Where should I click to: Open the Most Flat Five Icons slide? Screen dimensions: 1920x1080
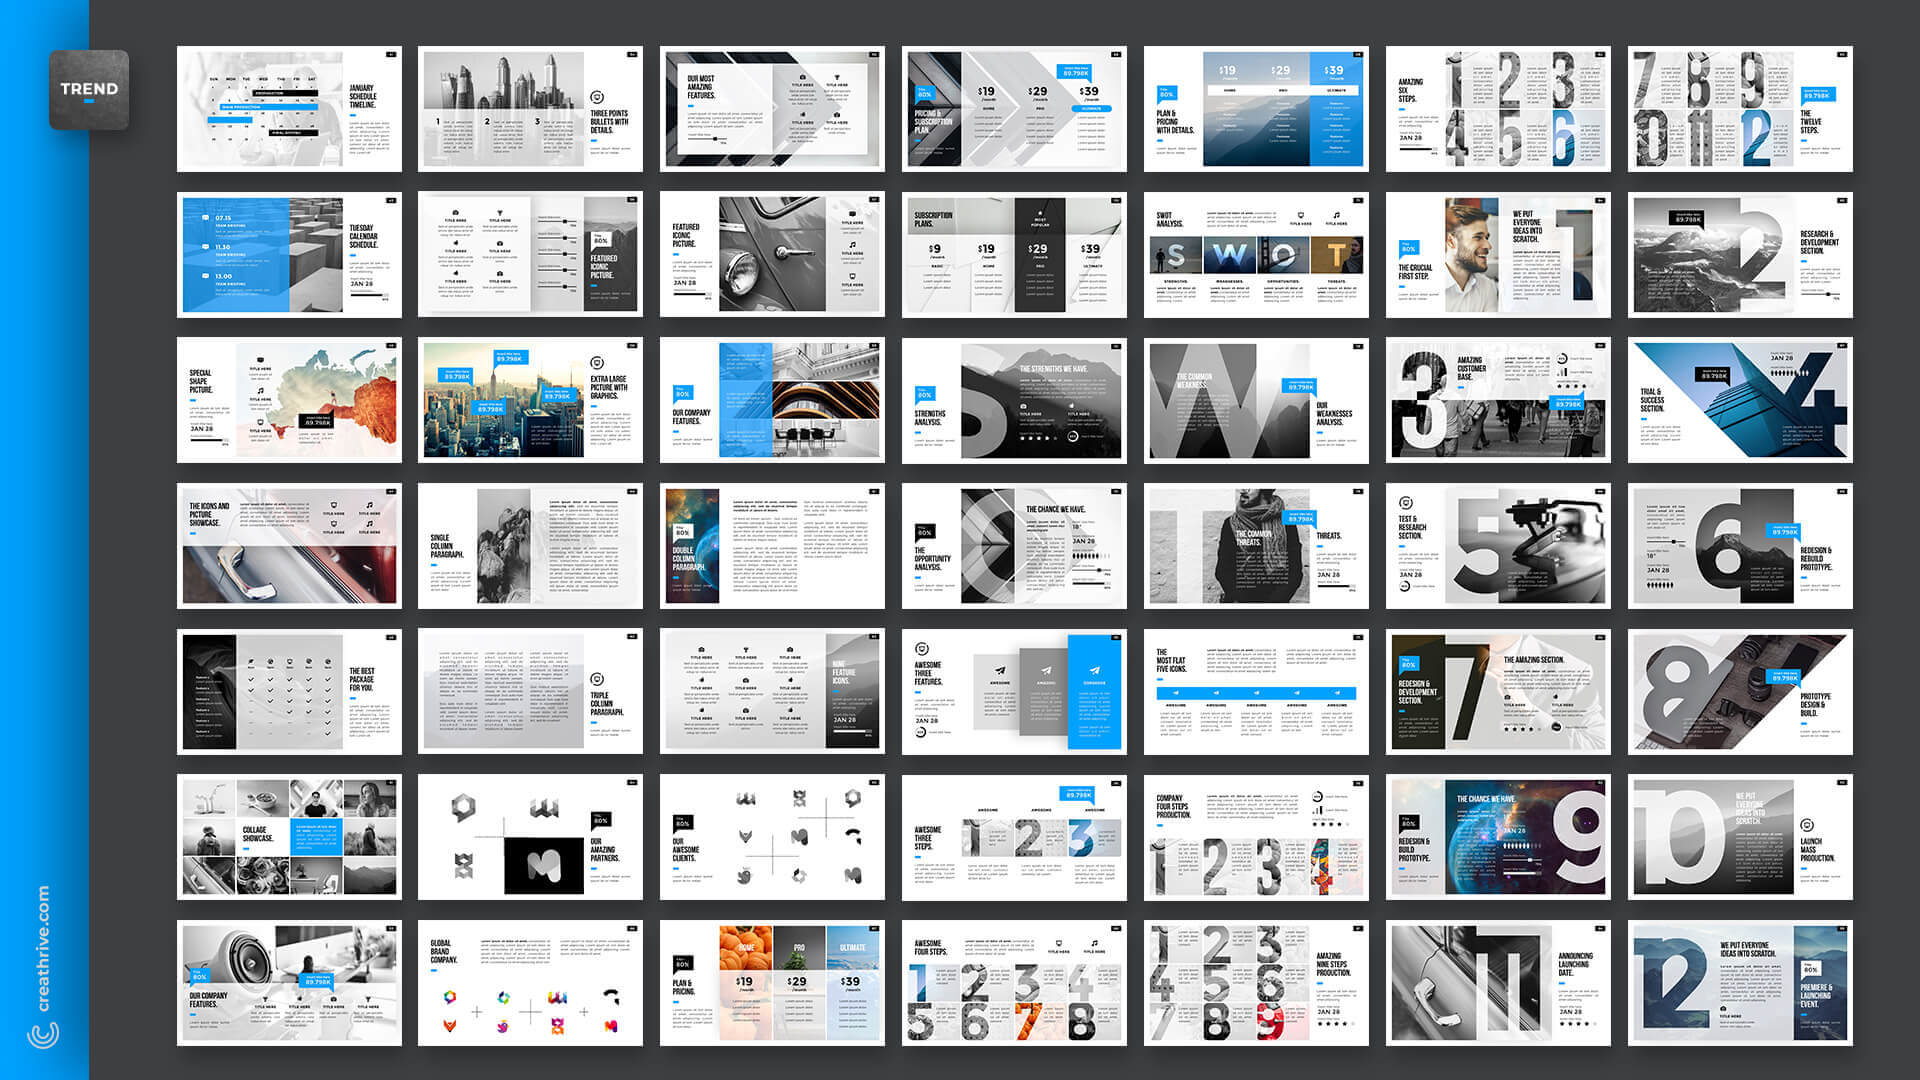click(x=1256, y=692)
